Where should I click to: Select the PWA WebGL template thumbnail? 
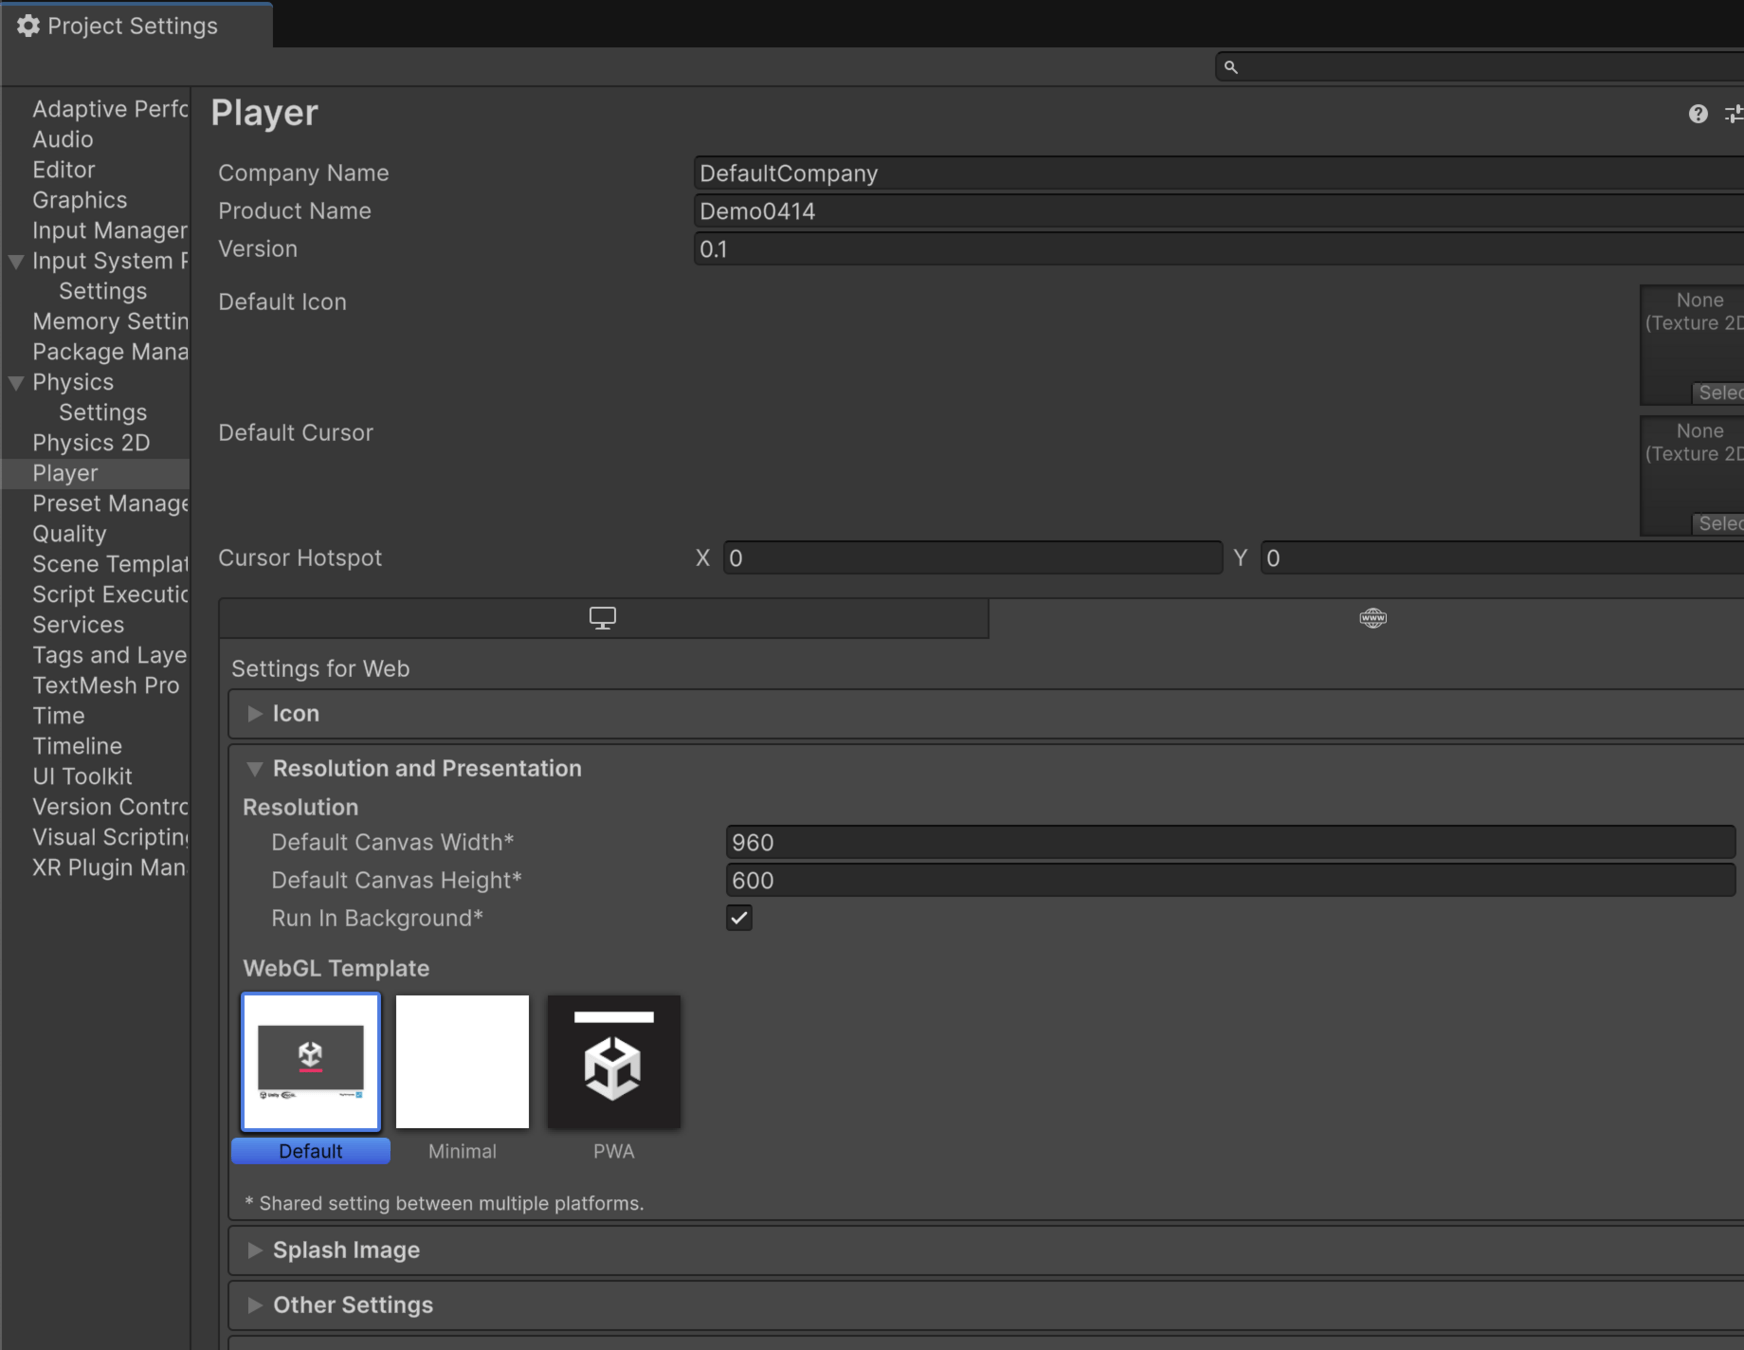[614, 1062]
